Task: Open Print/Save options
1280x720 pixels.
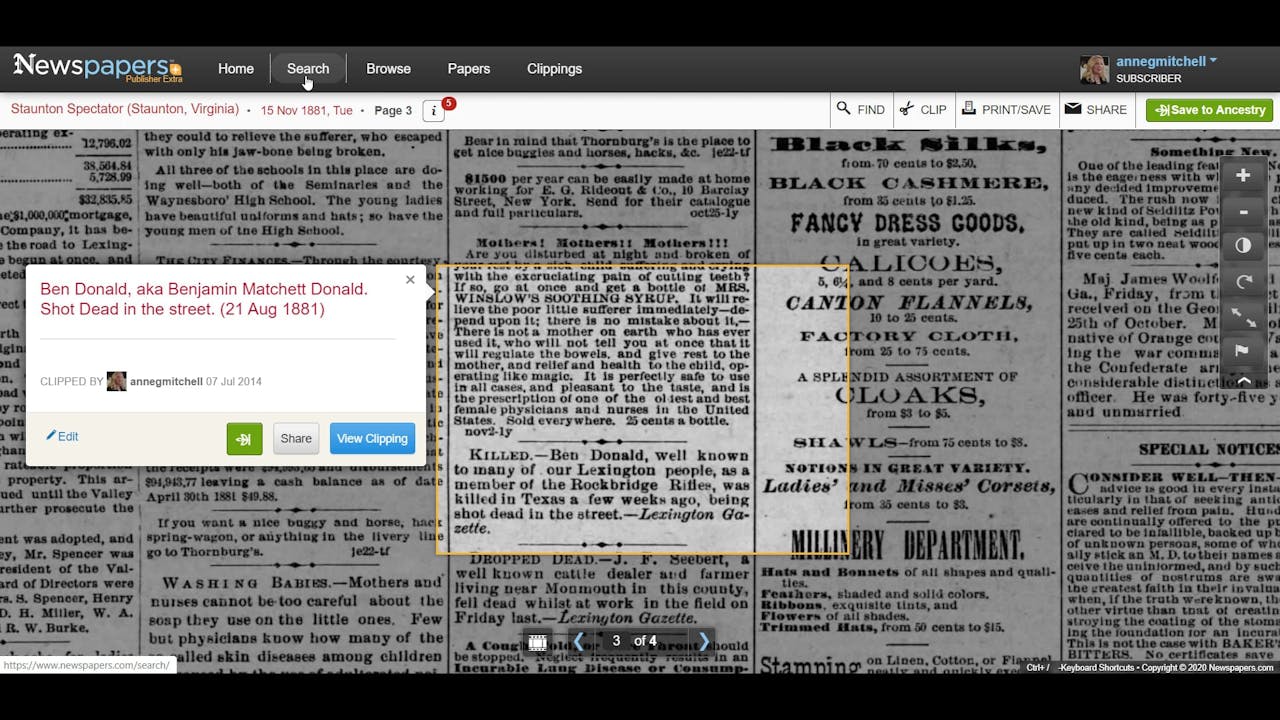Action: point(1006,109)
